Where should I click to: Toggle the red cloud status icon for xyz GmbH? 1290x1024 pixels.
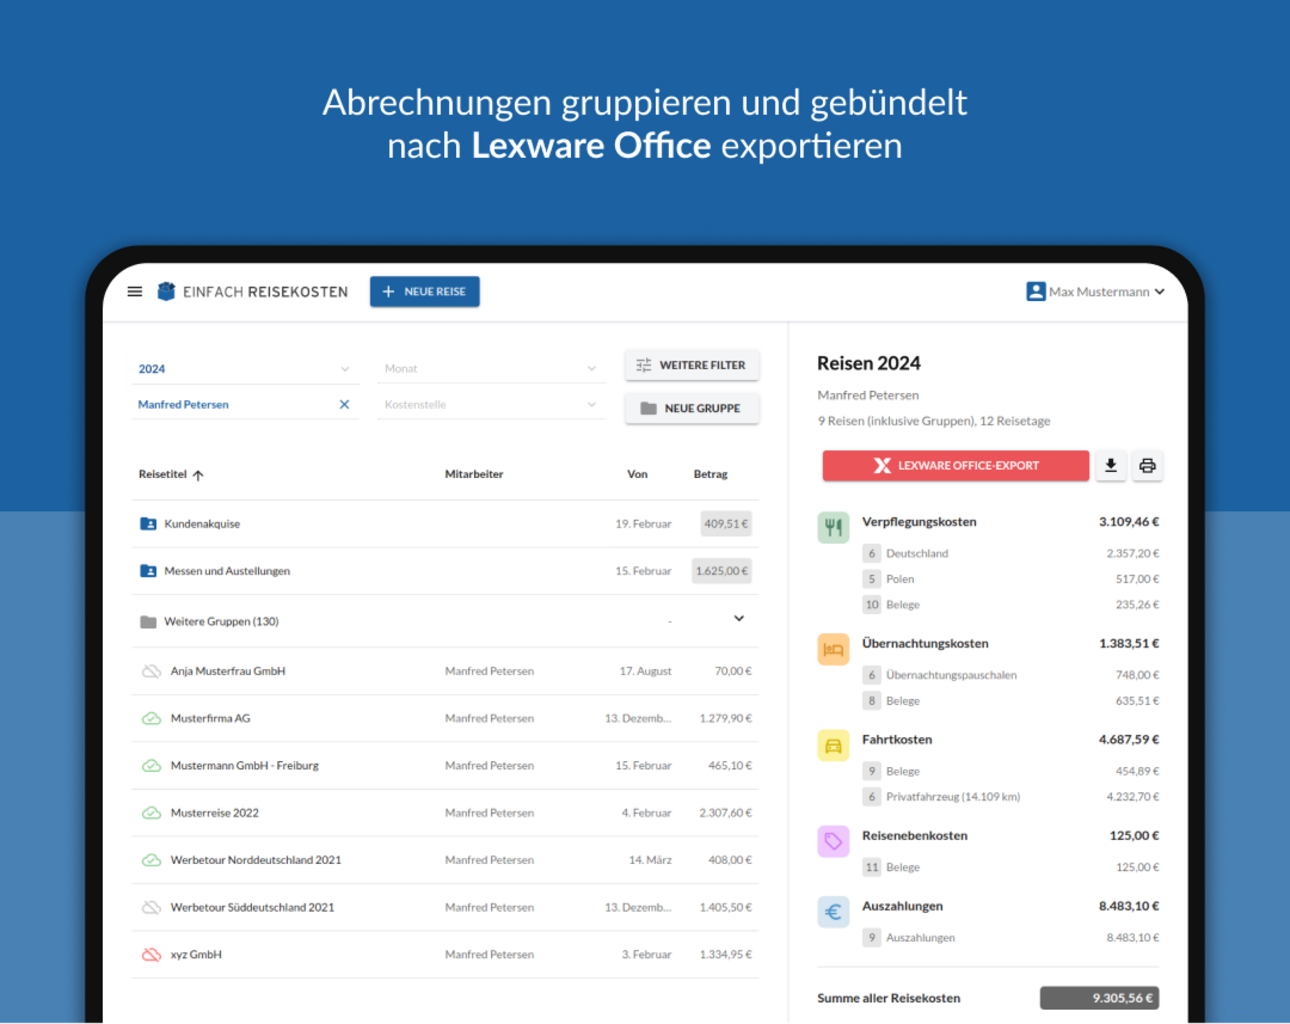(151, 955)
